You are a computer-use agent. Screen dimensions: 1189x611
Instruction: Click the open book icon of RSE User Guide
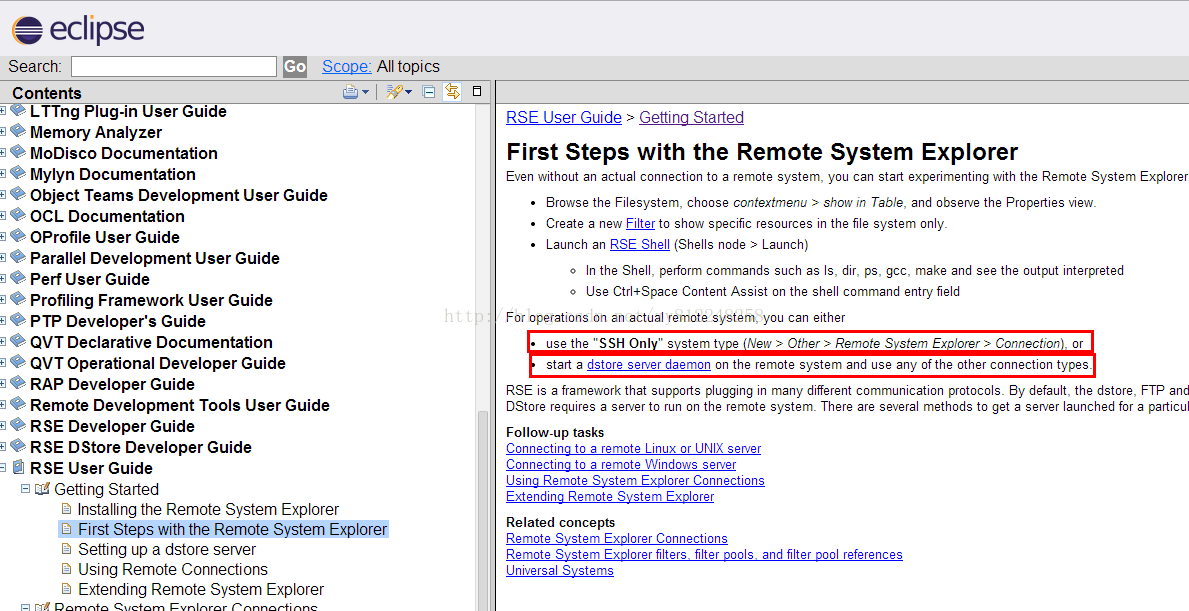pos(18,468)
